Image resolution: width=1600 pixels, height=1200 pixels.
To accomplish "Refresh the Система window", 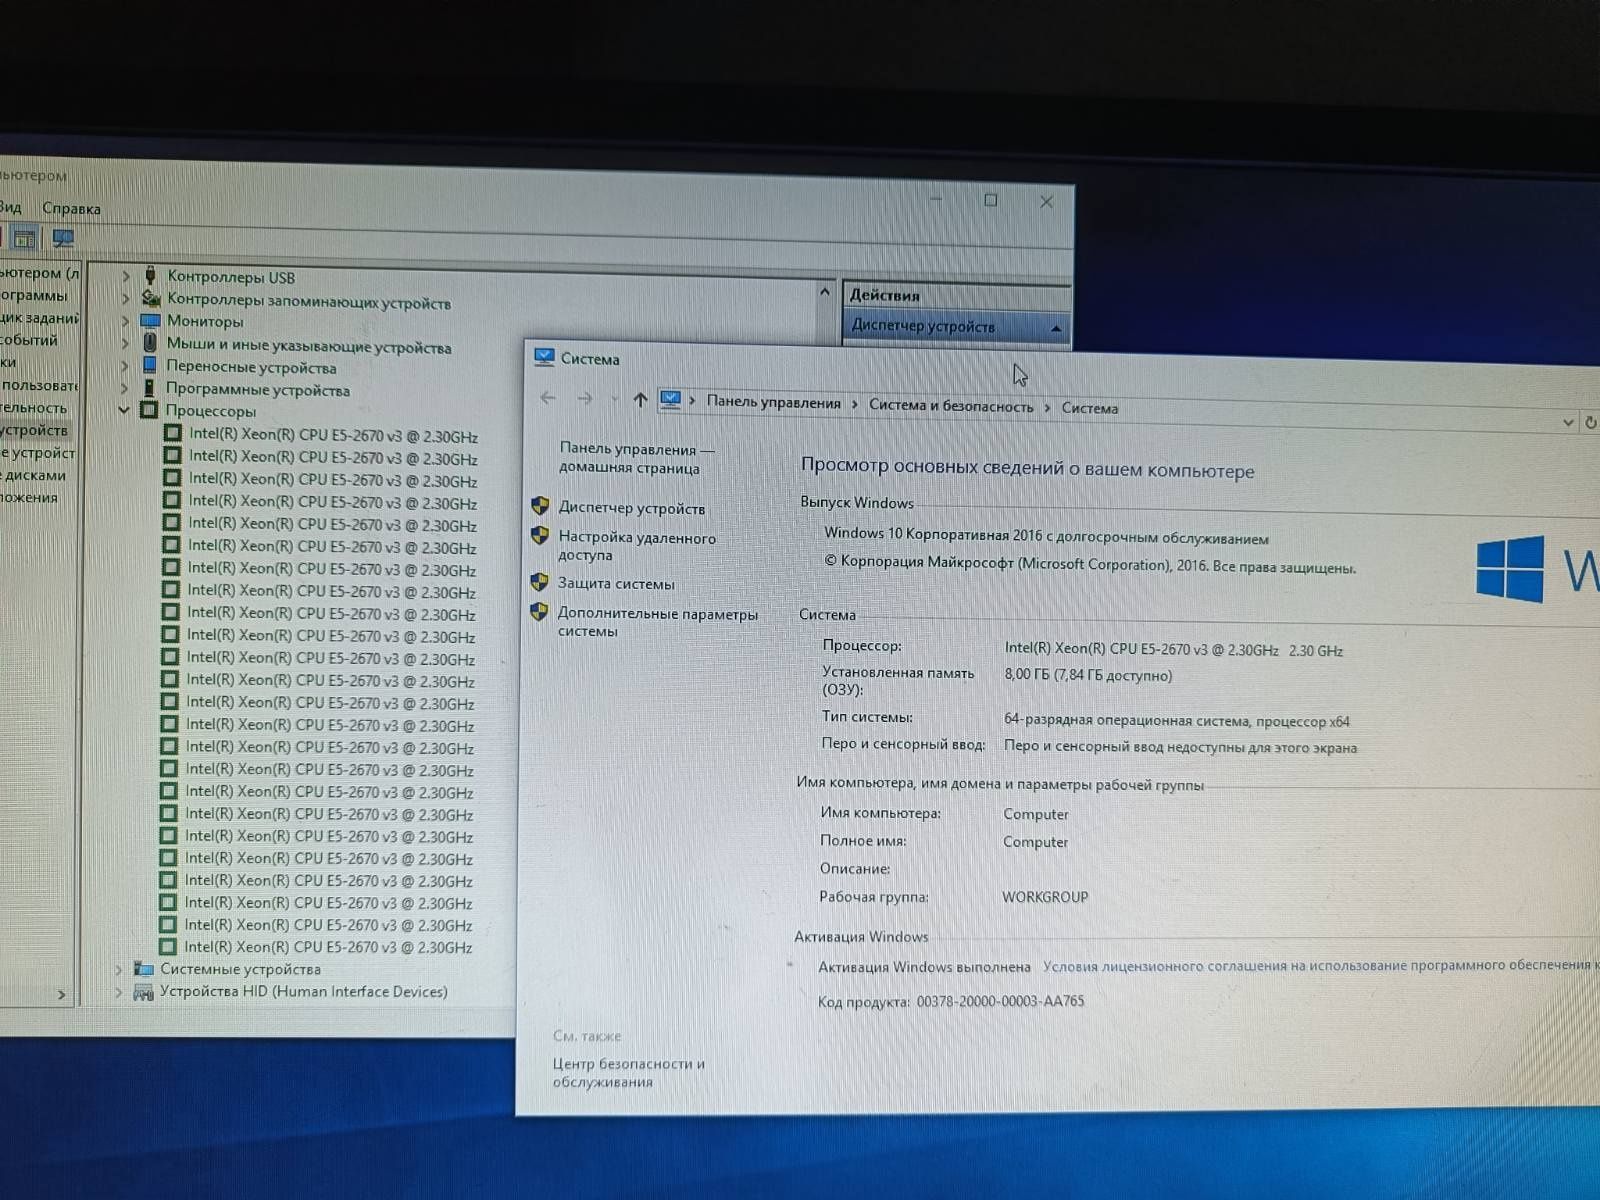I will (x=1590, y=423).
